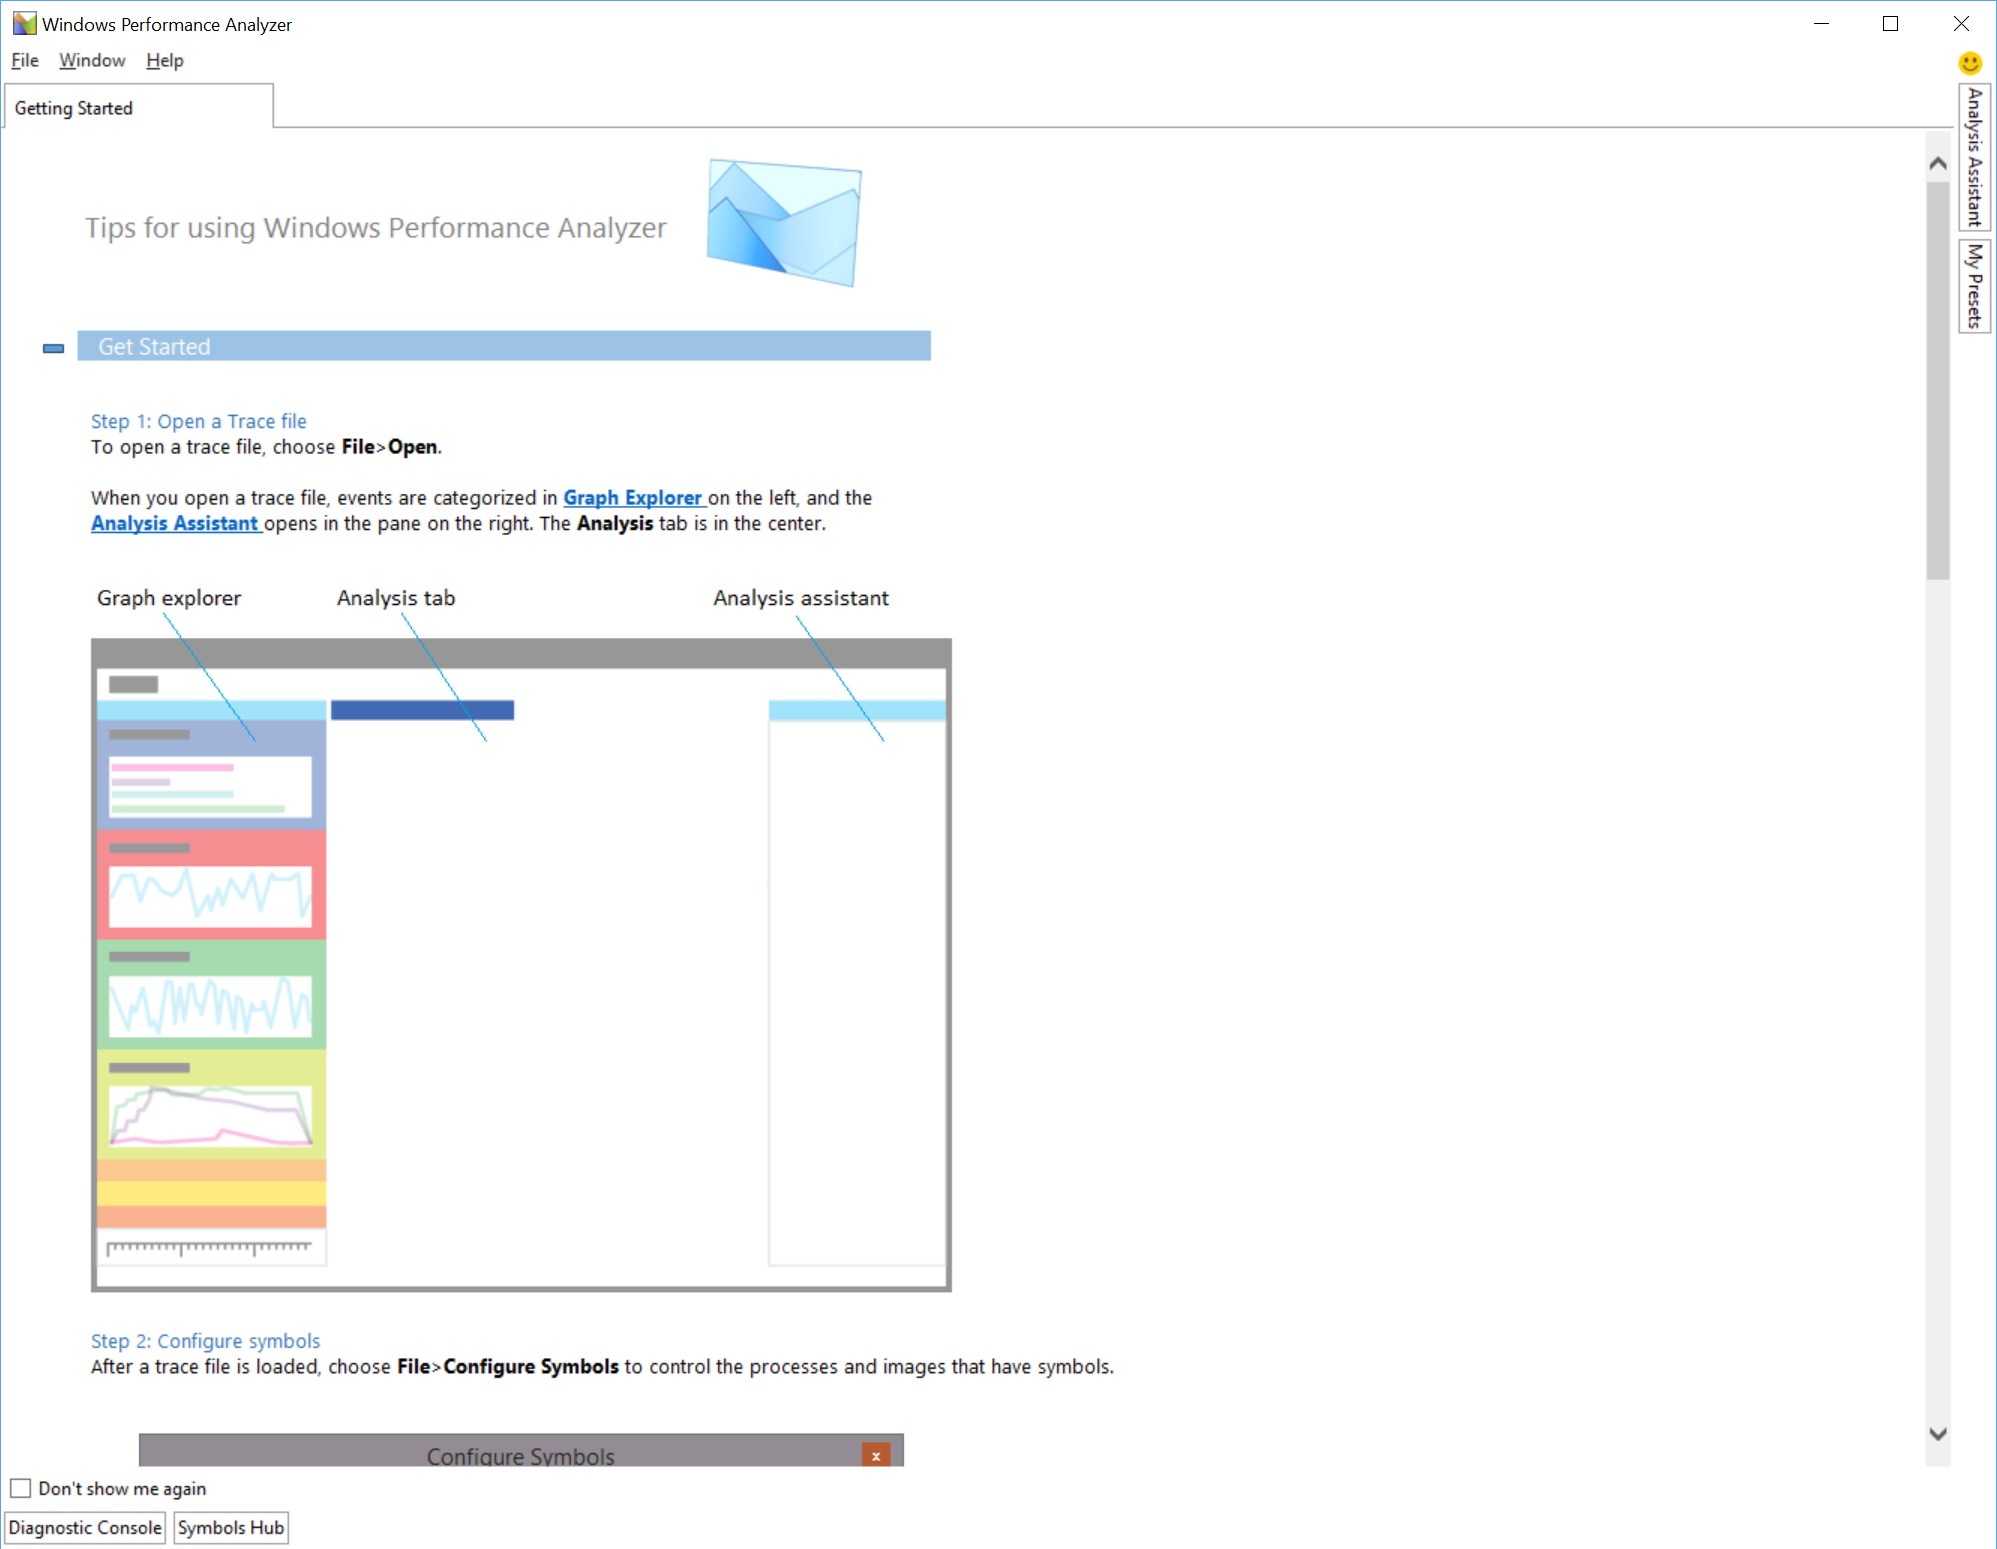
Task: Click the Step 1: Open a Trace file heading
Action: [x=198, y=421]
